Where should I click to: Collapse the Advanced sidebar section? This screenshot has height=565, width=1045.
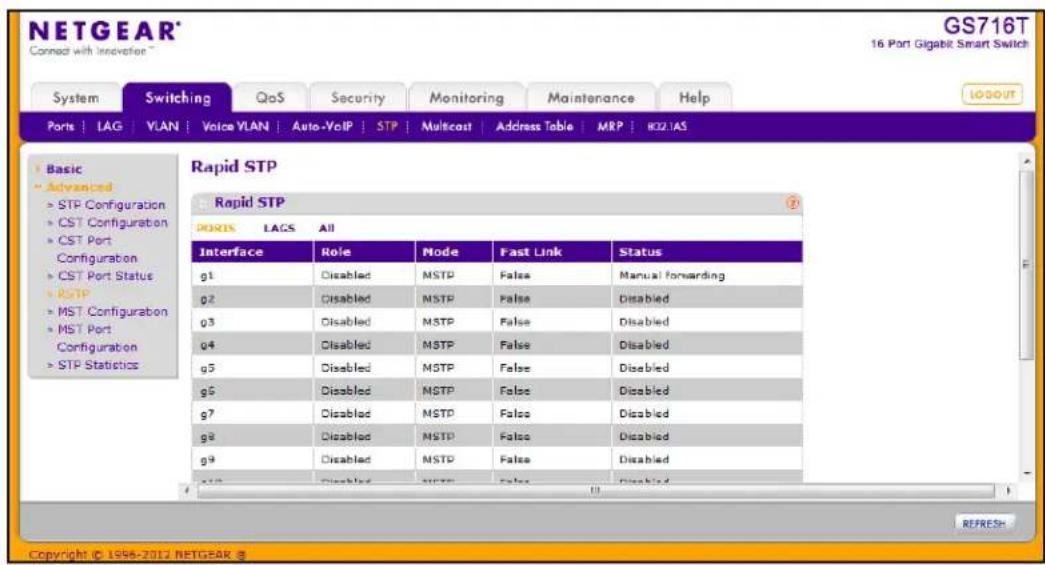79,187
